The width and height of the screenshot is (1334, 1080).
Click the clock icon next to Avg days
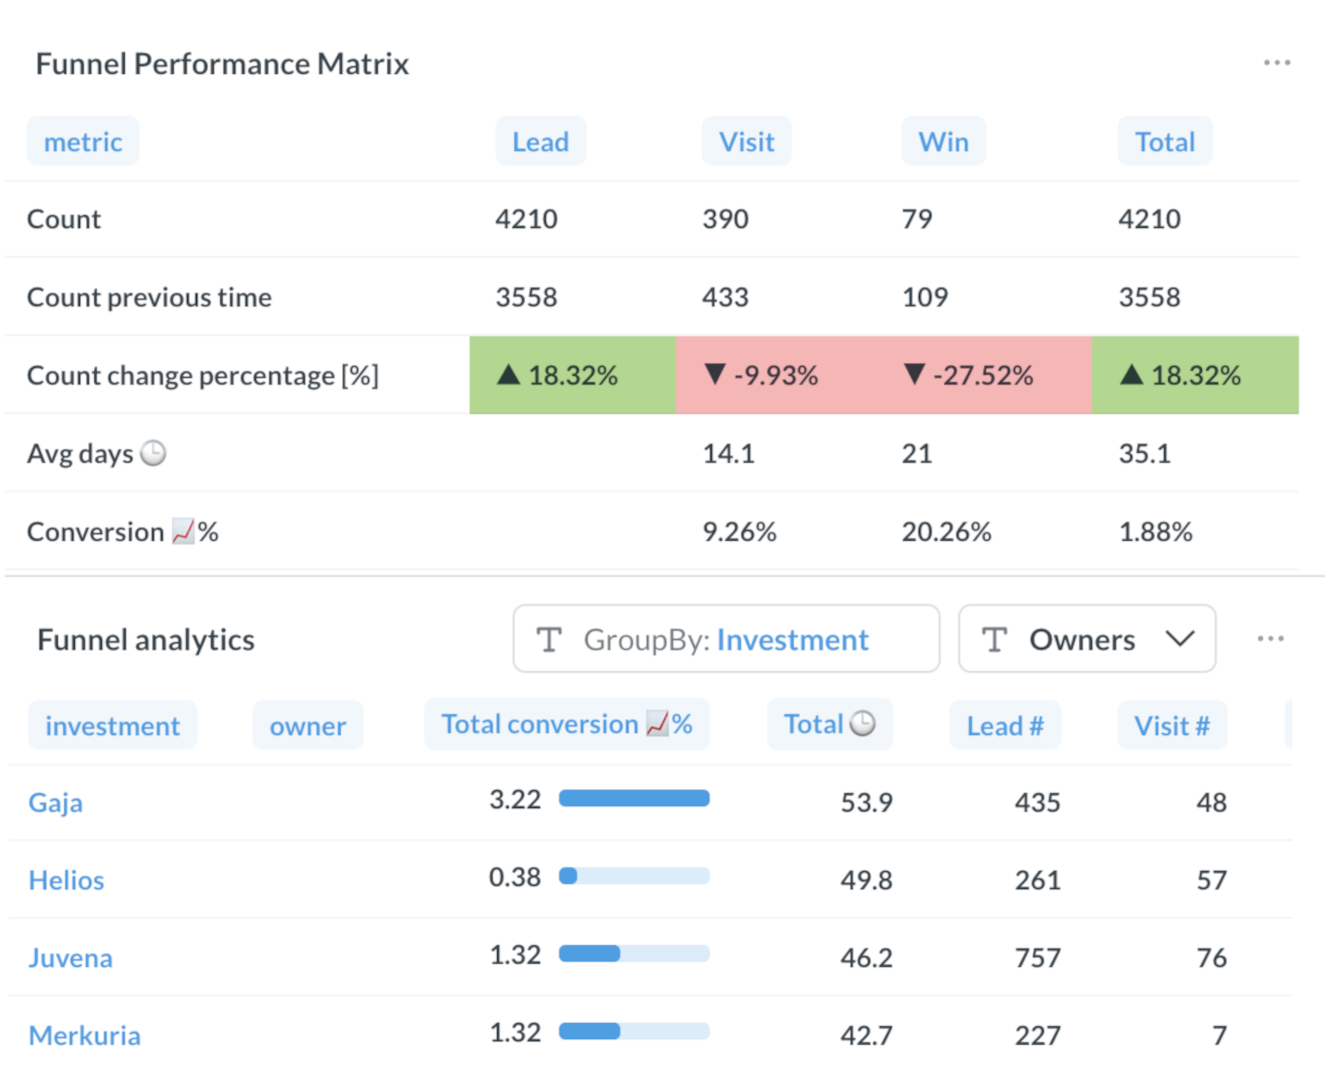coord(153,453)
